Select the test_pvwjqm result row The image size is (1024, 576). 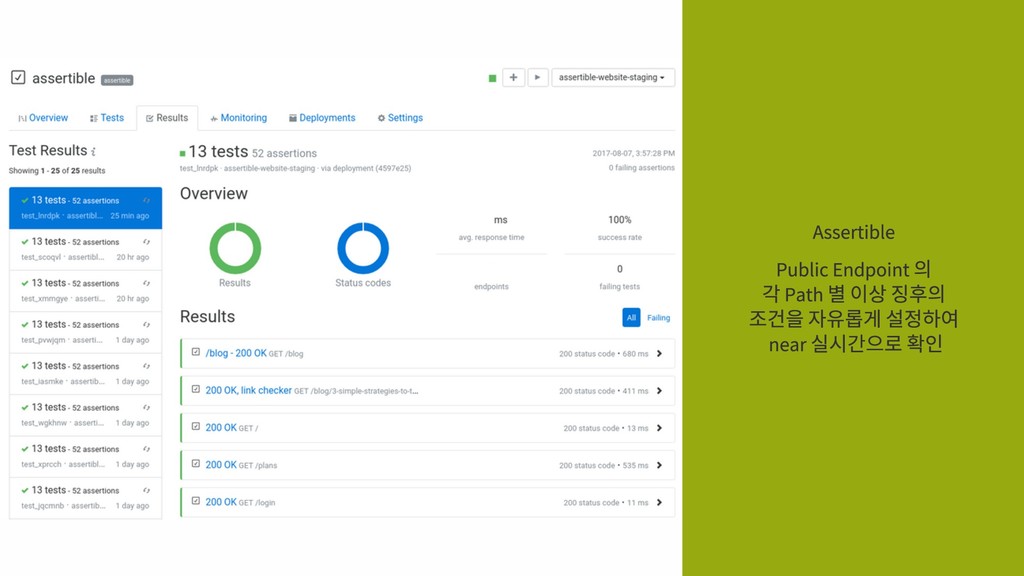click(x=86, y=332)
